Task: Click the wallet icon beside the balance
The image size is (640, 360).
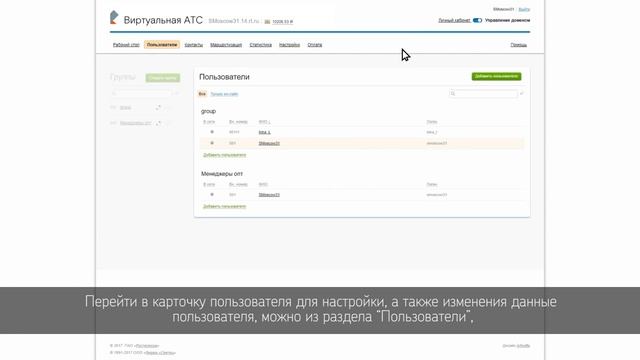Action: [x=267, y=22]
